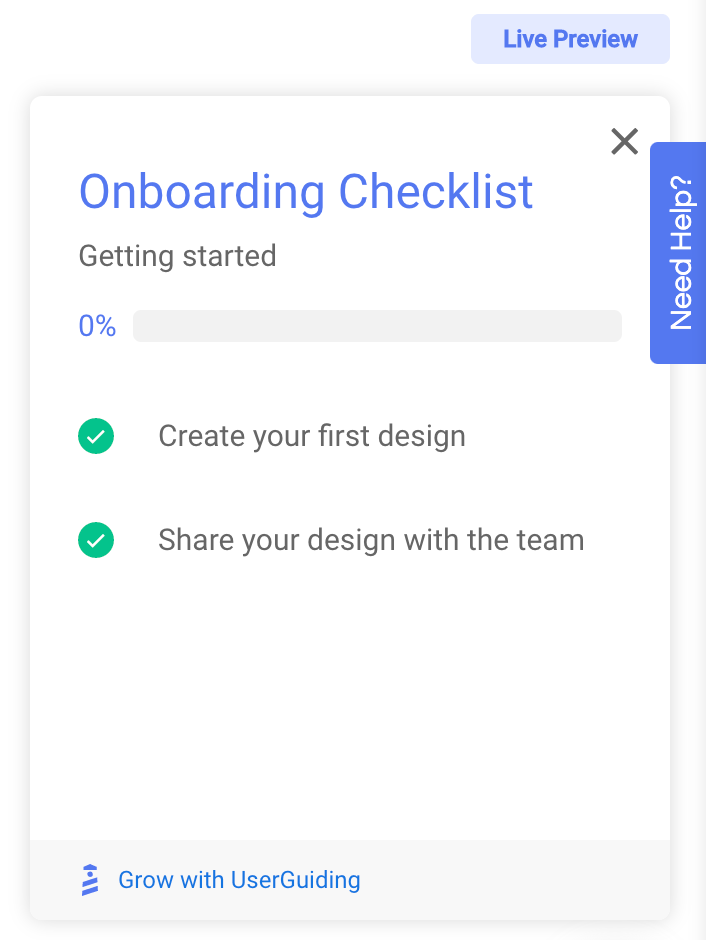Screen dimensions: 706x940
Task: Dismiss the onboarding checklist popup
Action: (624, 141)
